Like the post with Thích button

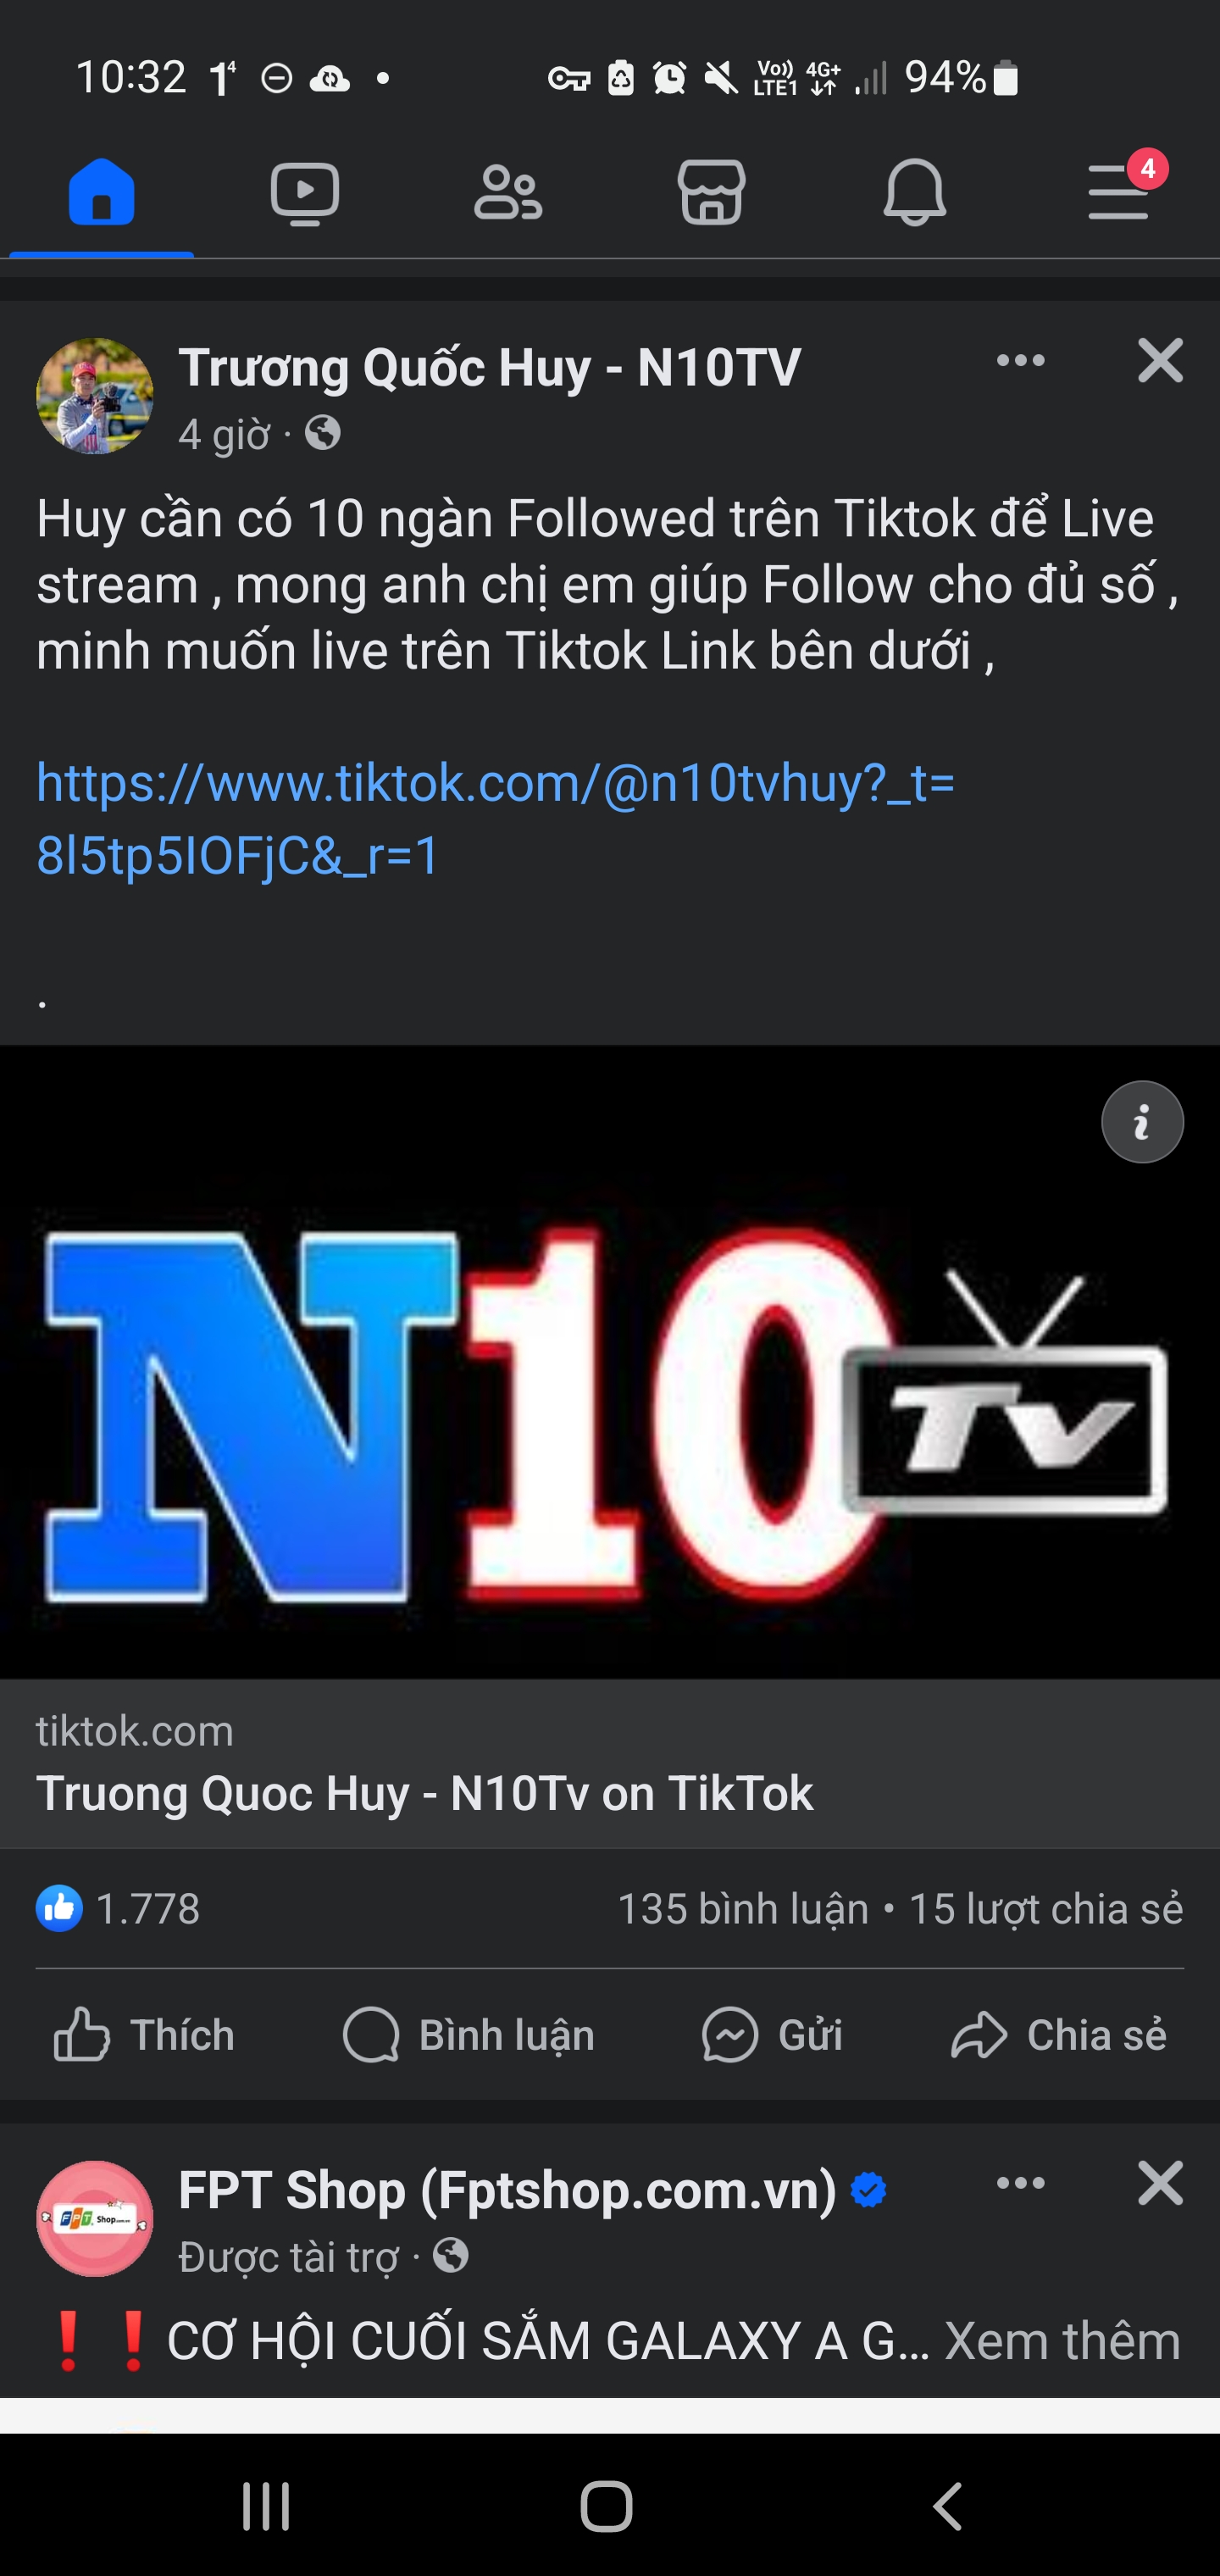(144, 2035)
